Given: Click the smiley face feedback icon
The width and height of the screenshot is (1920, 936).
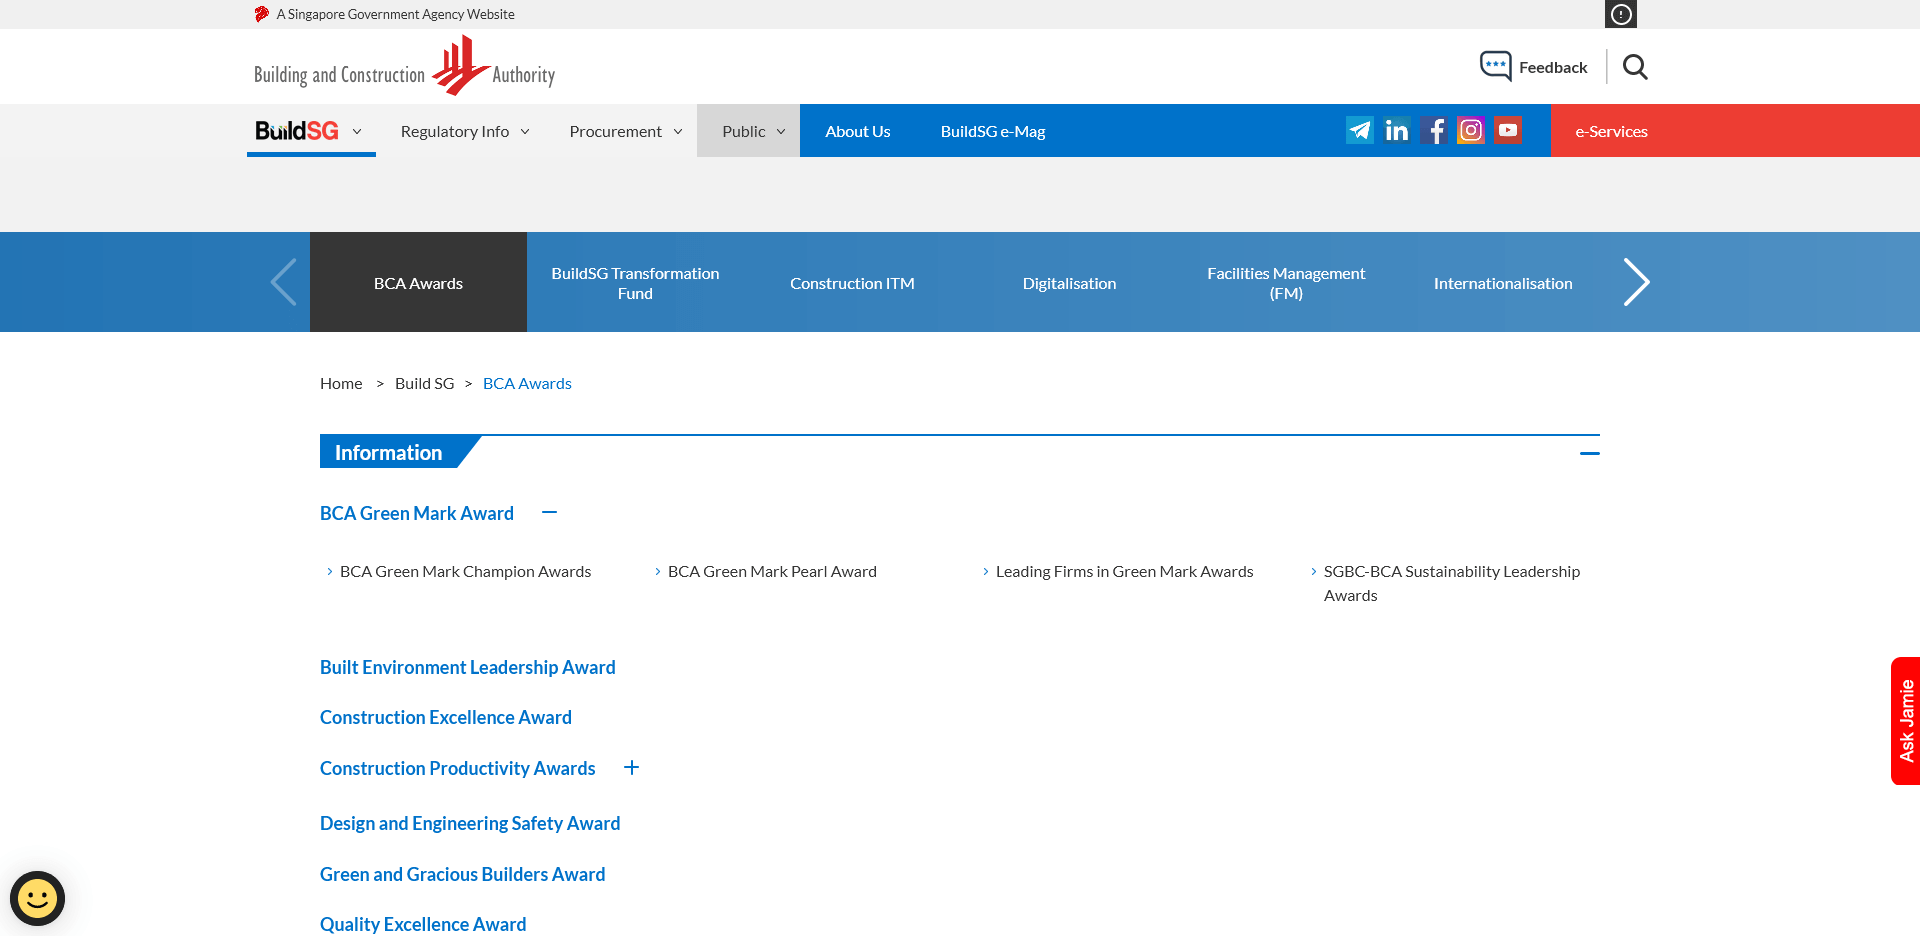Looking at the screenshot, I should pos(38,898).
